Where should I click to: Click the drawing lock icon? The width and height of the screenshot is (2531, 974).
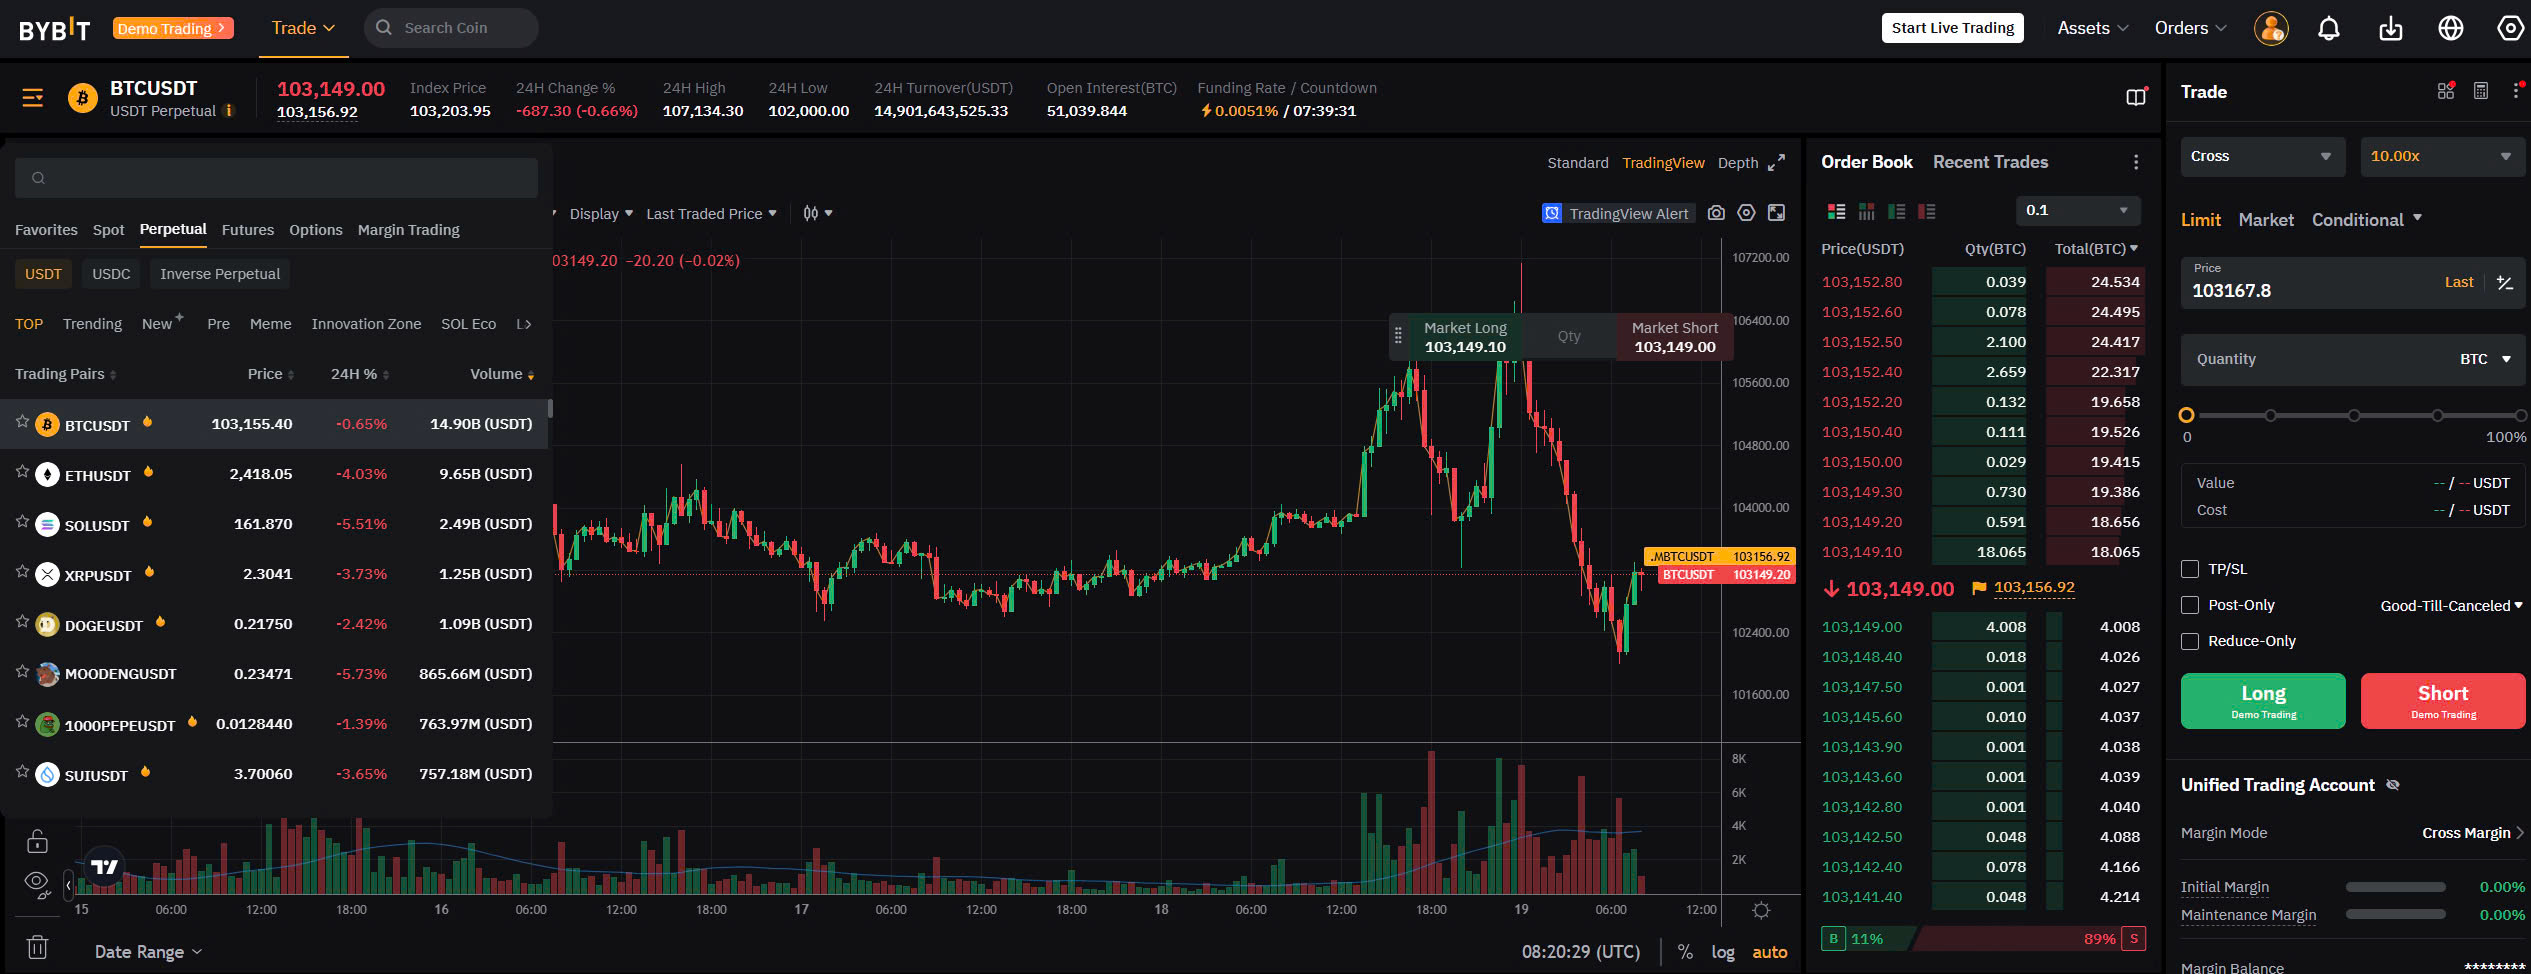click(x=37, y=842)
